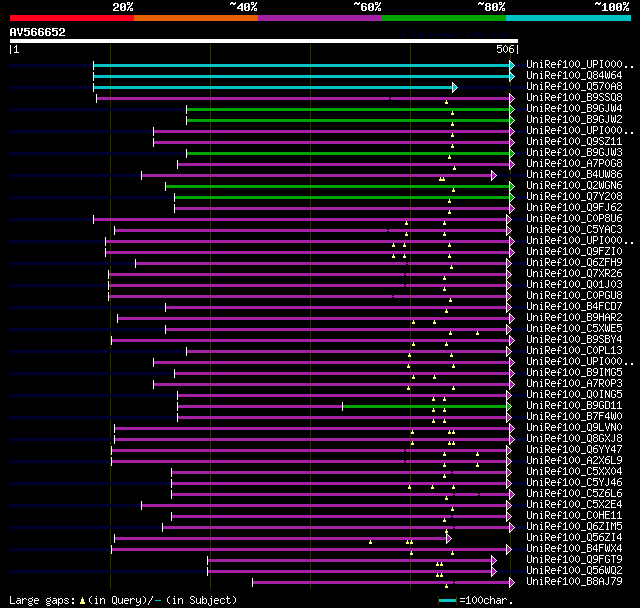Click the cyan 100char scale bar

(447, 601)
